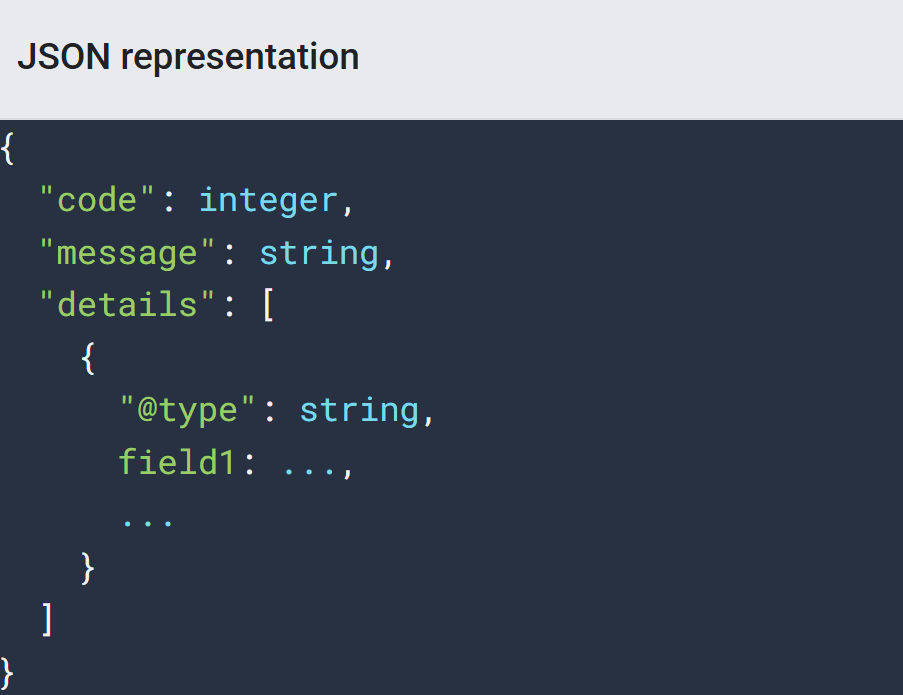Click the standalone ellipsis line
Viewport: 903px width, 695px height.
point(147,523)
